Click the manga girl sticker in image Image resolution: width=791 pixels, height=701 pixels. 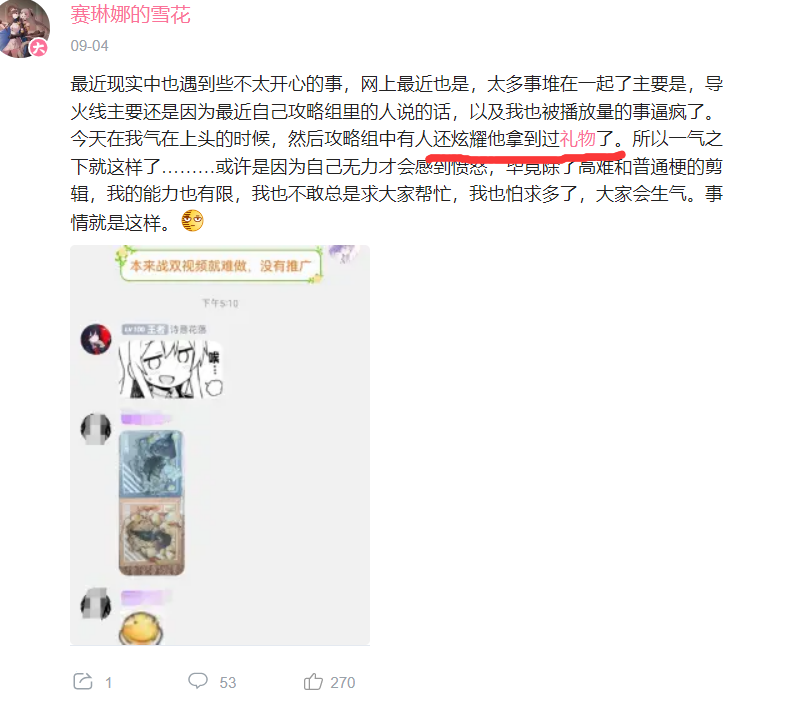(x=171, y=369)
